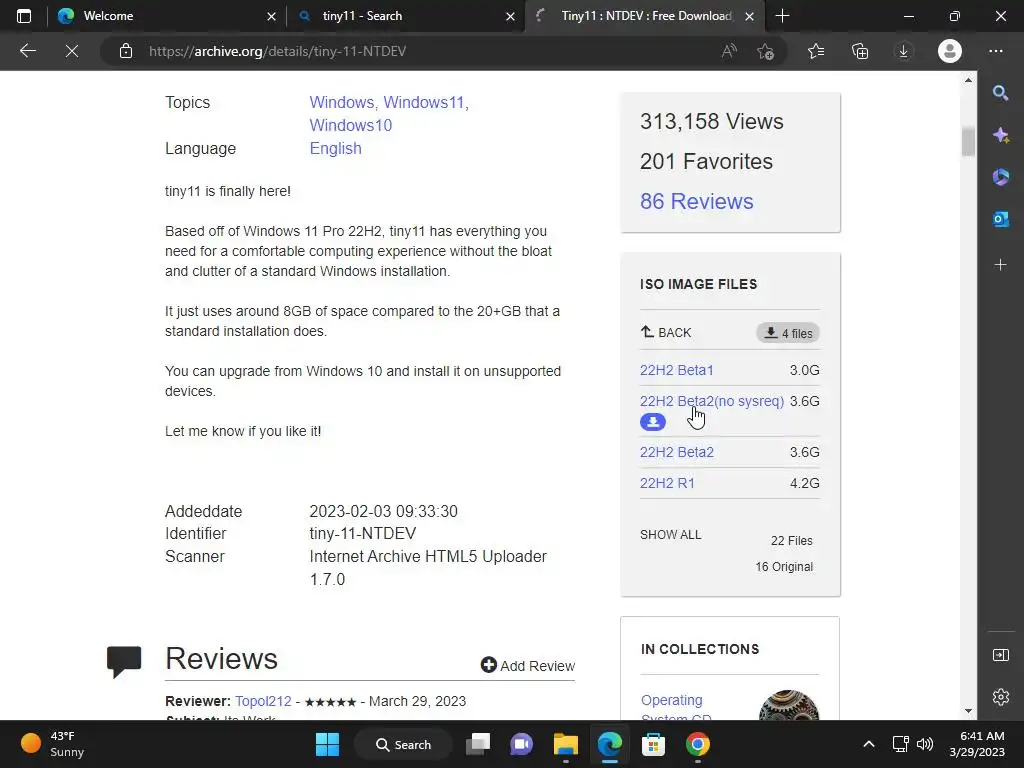Click the scrollbar down arrow
This screenshot has width=1024, height=768.
(968, 711)
